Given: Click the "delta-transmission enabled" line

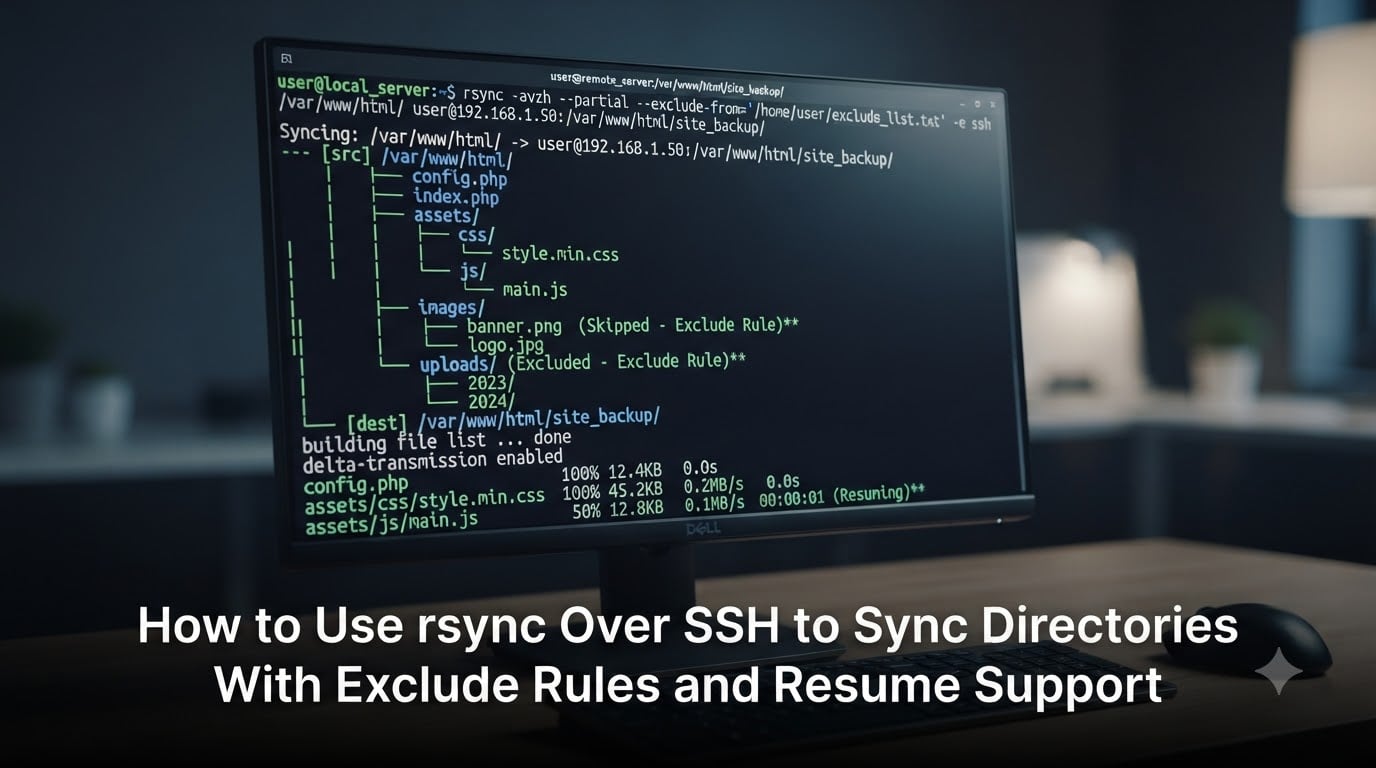Looking at the screenshot, I should point(432,461).
